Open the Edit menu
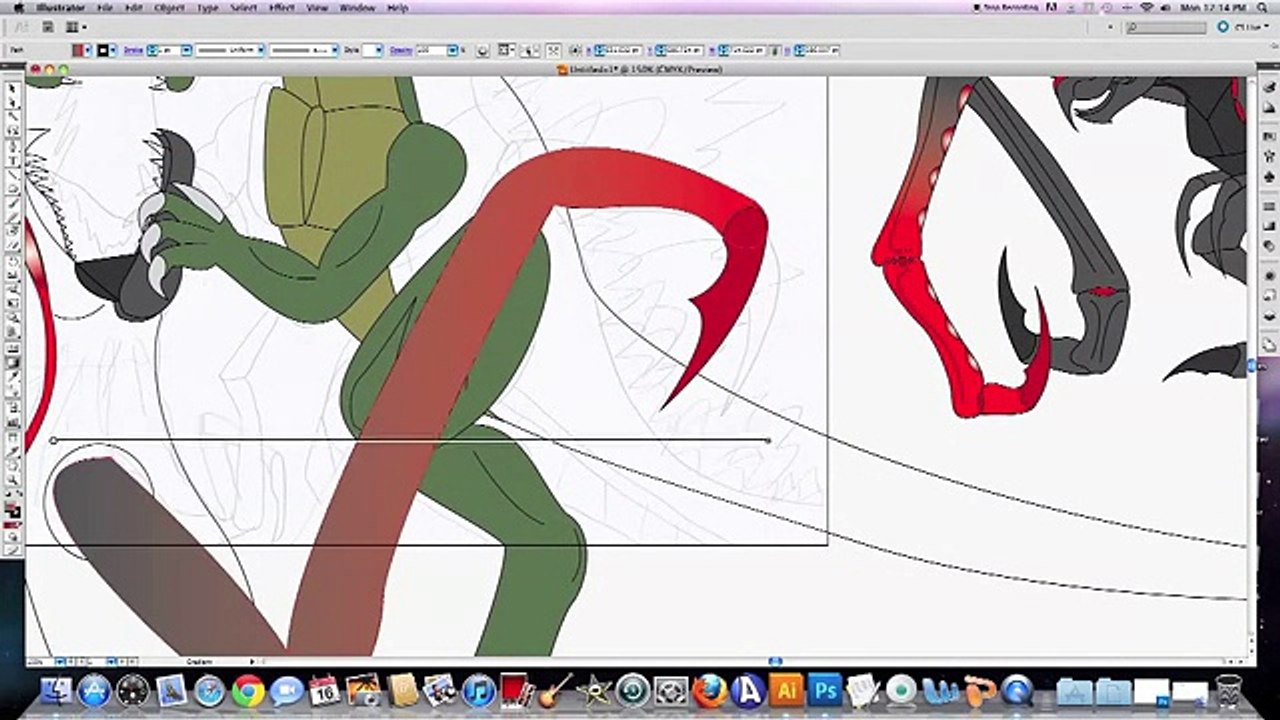The height and width of the screenshot is (720, 1280). click(134, 8)
